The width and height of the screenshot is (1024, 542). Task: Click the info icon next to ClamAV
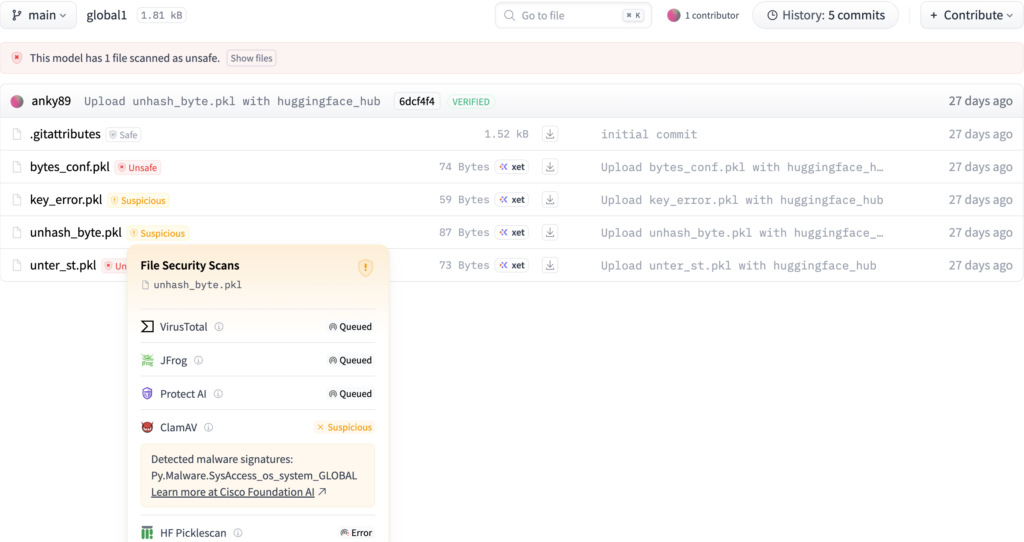pos(209,427)
